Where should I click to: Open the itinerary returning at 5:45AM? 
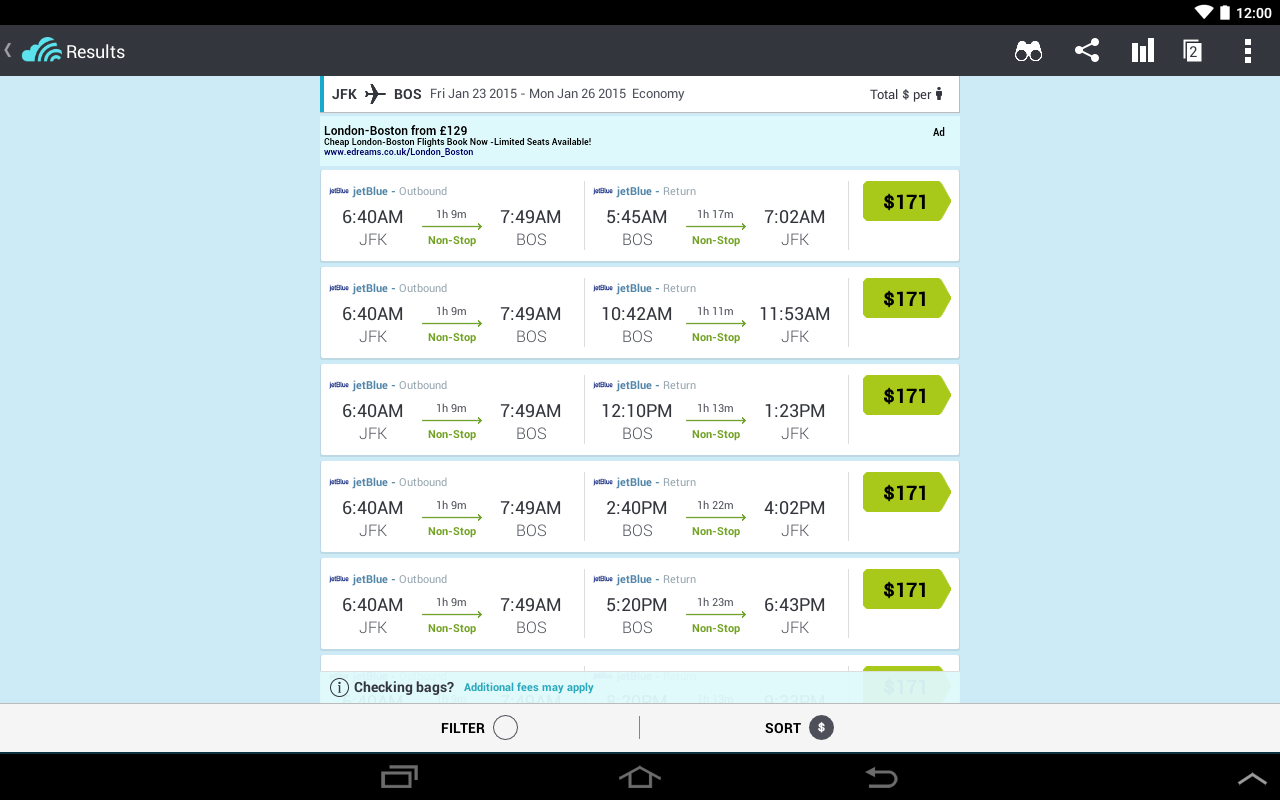(x=640, y=216)
